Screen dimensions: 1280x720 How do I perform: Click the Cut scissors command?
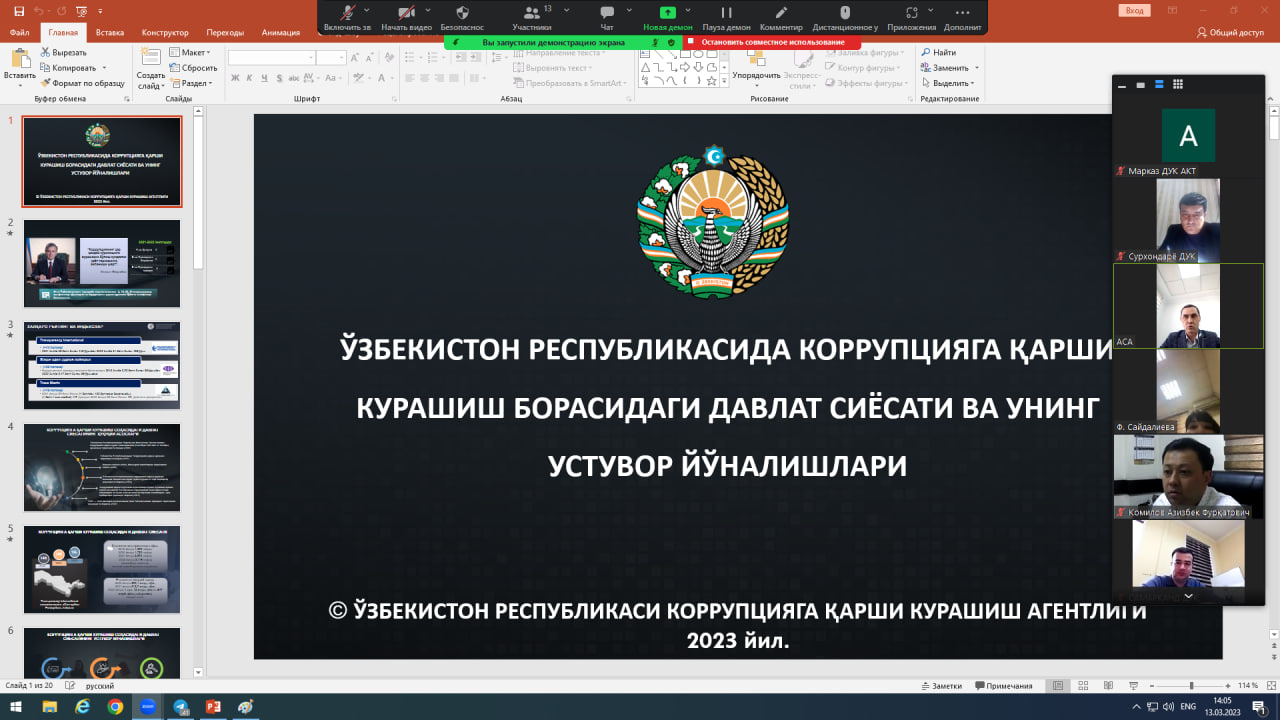(63, 52)
